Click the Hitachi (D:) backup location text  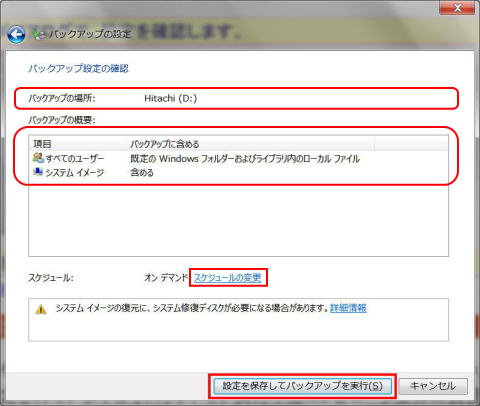tap(170, 98)
